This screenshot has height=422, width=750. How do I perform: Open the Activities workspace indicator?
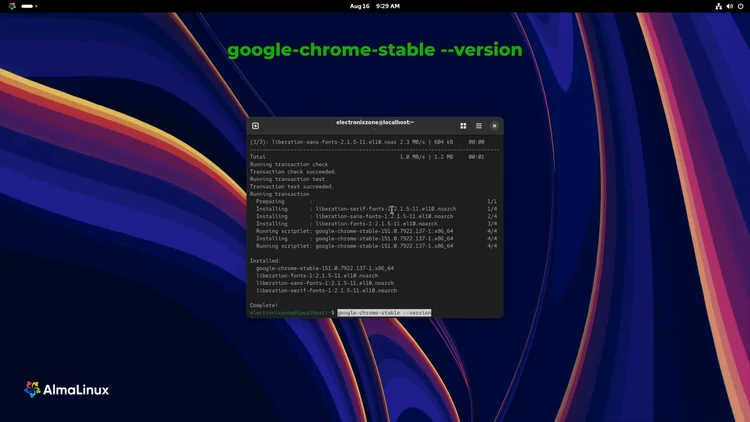pyautogui.click(x=29, y=6)
